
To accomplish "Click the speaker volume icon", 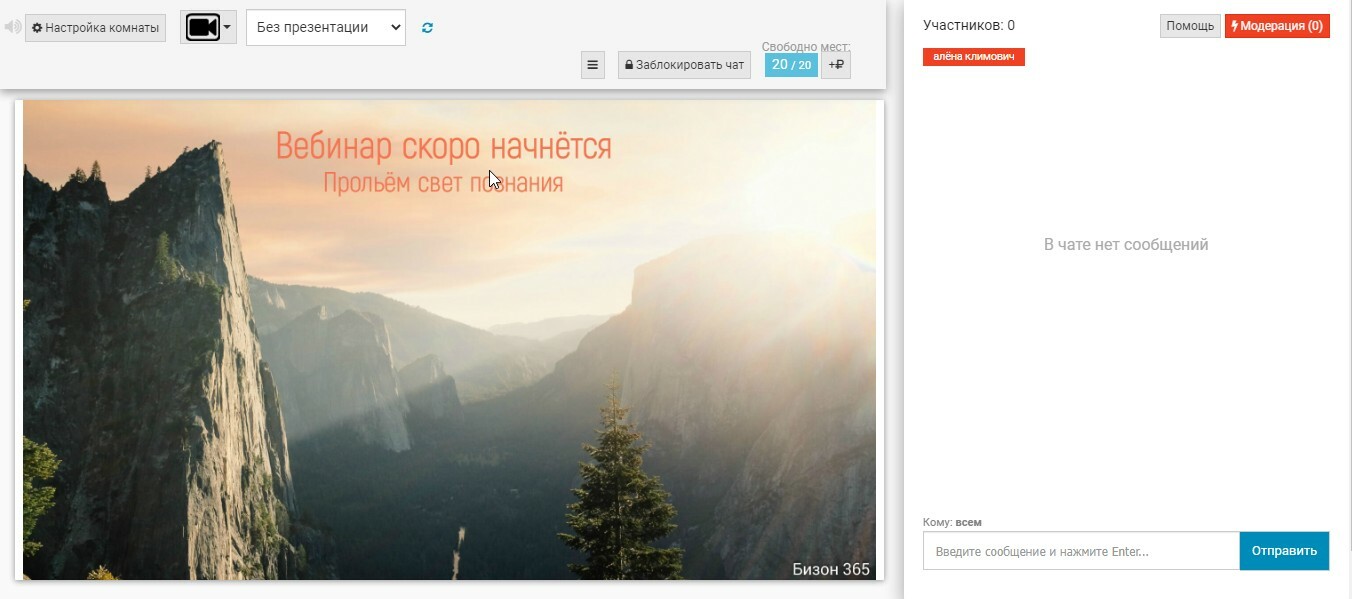I will 13,28.
